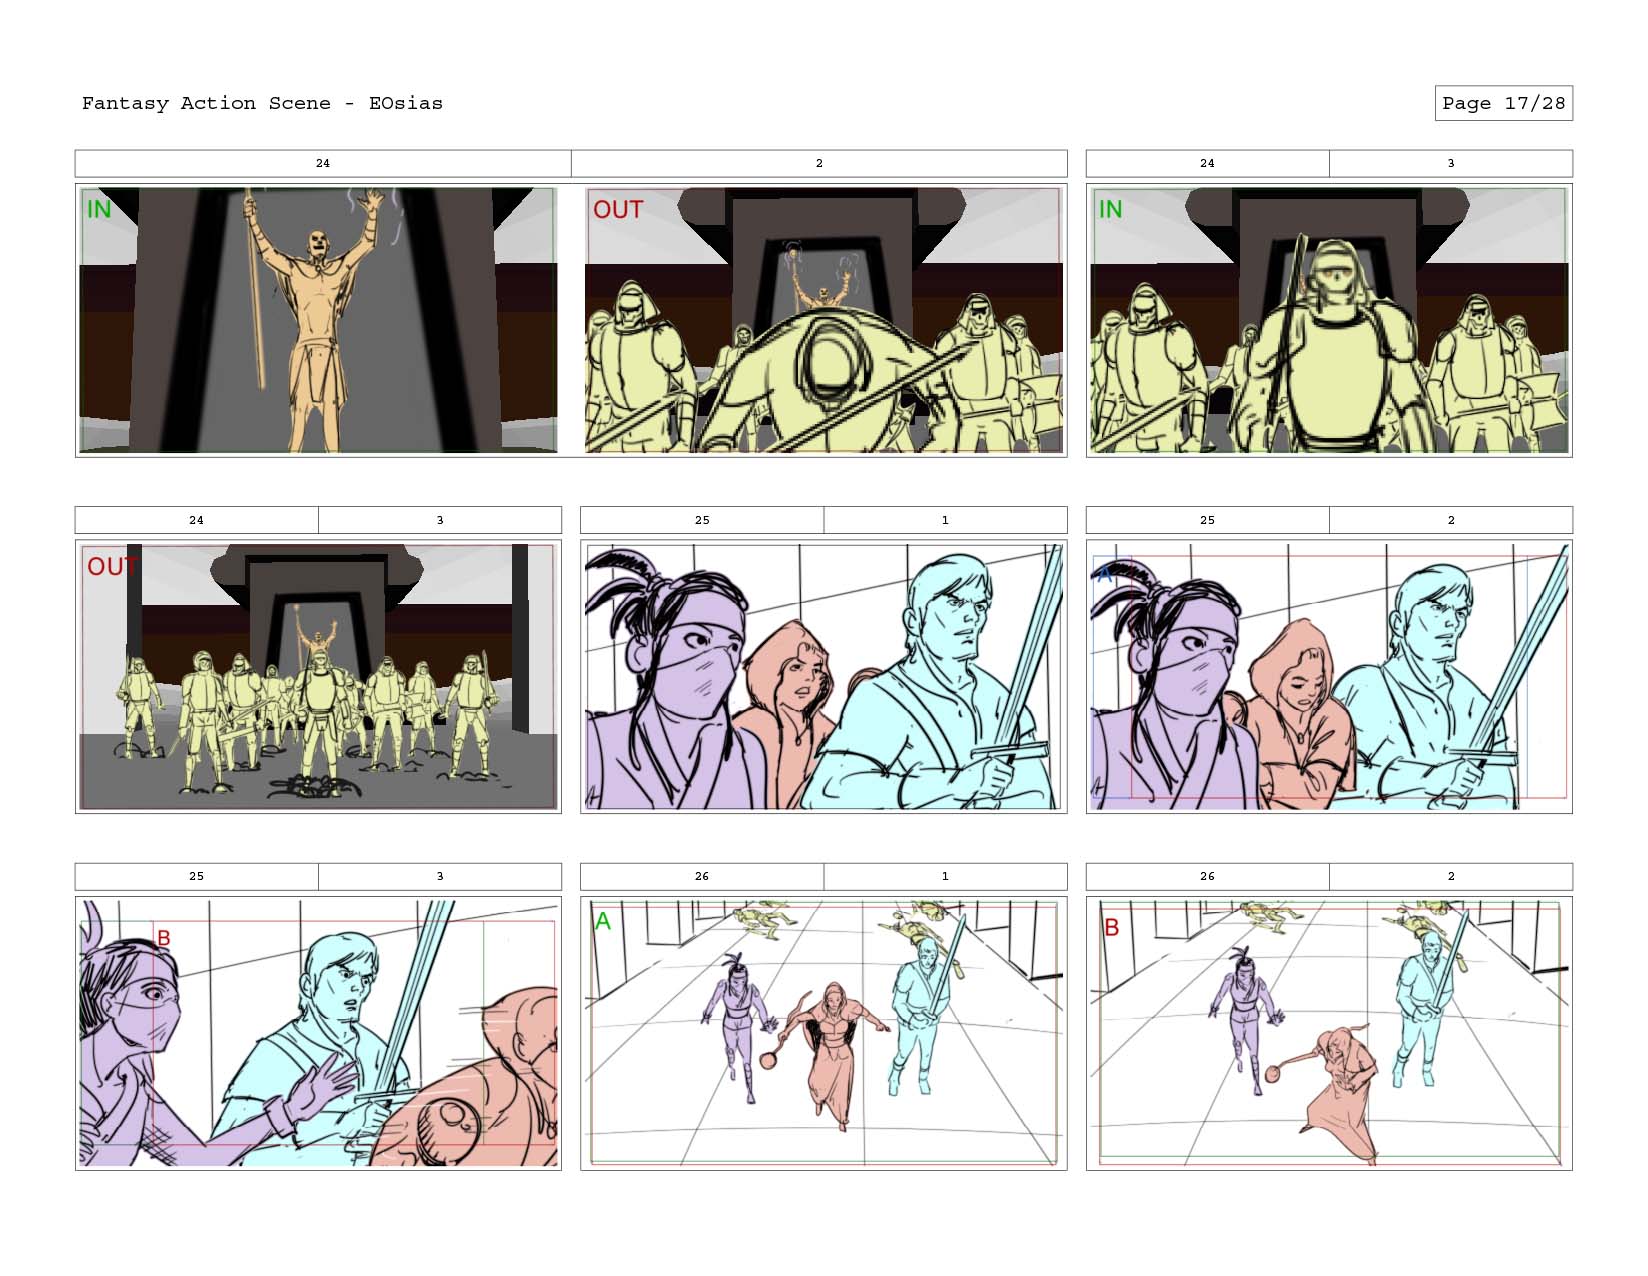This screenshot has height=1276, width=1648.
Task: Click scene number 26 above green A panel
Action: 702,877
